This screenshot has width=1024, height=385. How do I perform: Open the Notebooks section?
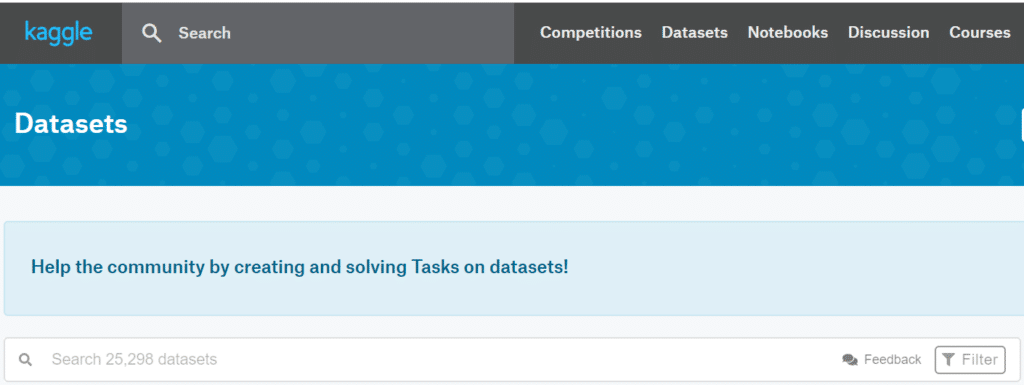coord(788,33)
